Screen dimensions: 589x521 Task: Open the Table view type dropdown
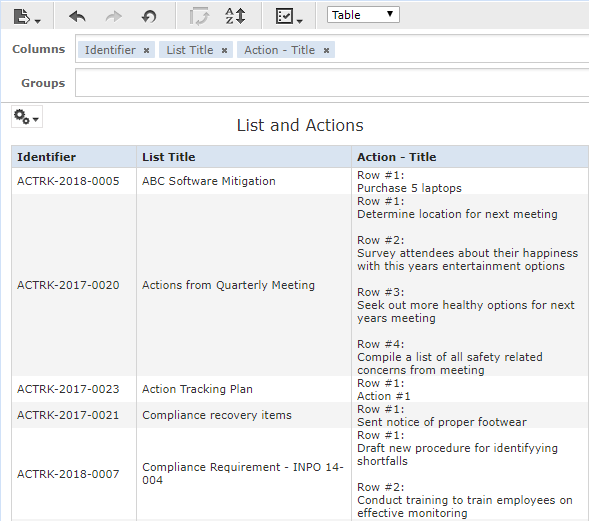[363, 15]
